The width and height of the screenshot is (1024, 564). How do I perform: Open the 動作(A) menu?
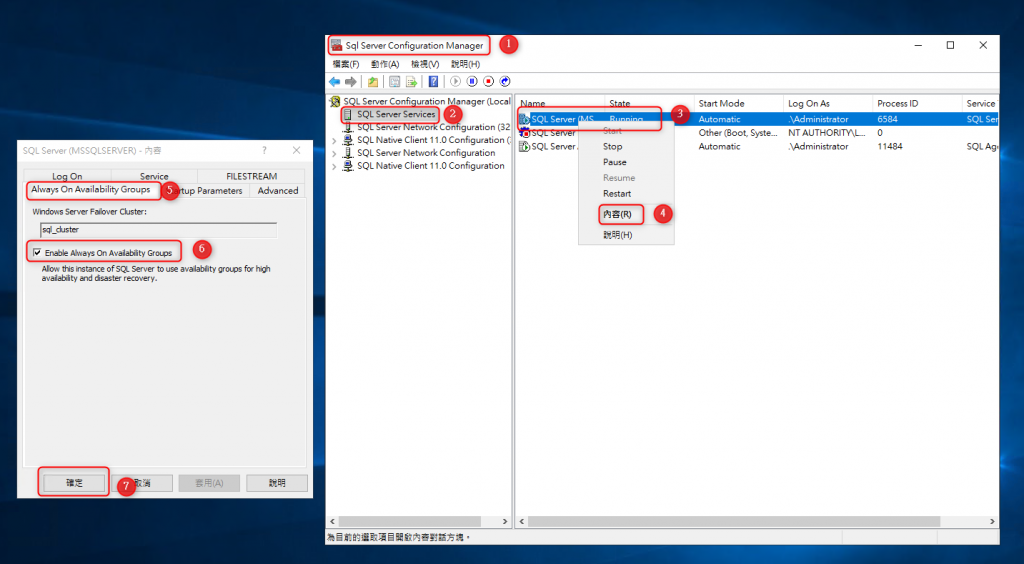pos(385,64)
